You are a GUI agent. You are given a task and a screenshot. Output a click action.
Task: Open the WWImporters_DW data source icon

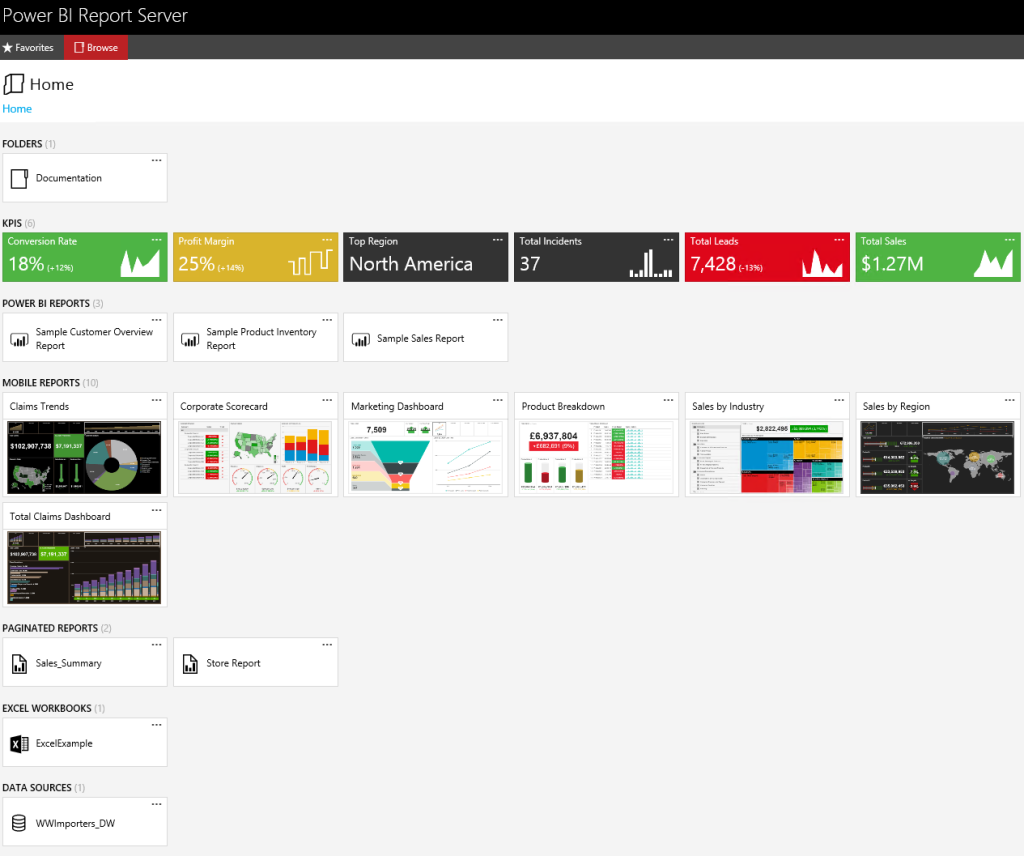click(19, 821)
